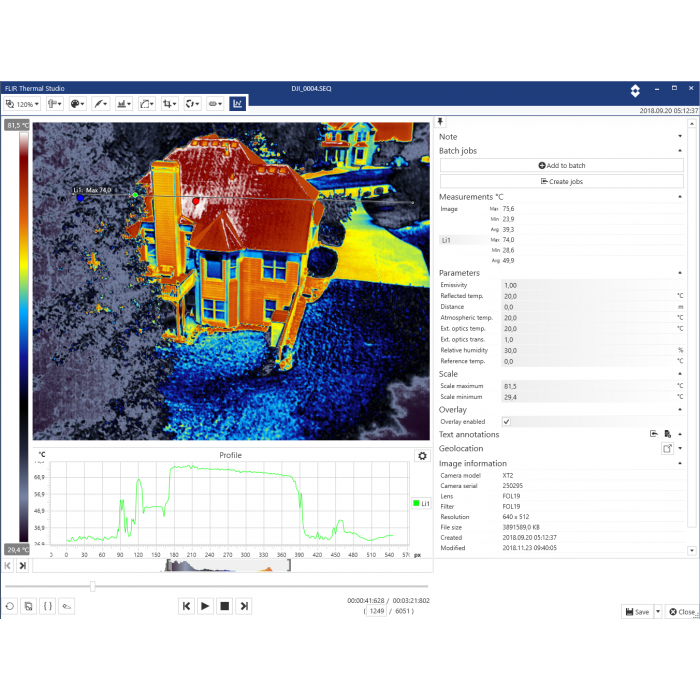Open the crop tool dropdown

pyautogui.click(x=170, y=104)
